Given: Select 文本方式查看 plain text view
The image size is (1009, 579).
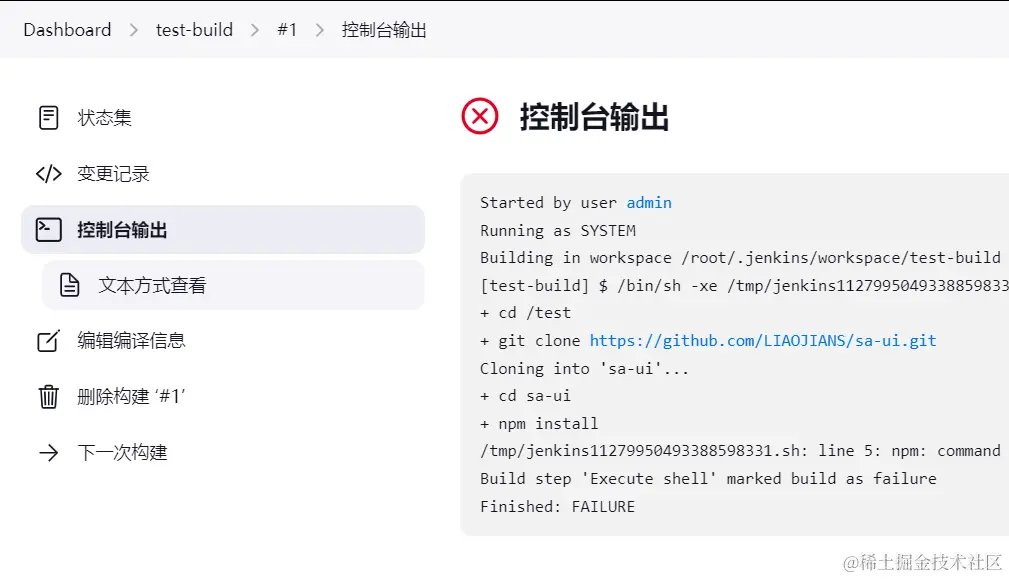Looking at the screenshot, I should (152, 285).
